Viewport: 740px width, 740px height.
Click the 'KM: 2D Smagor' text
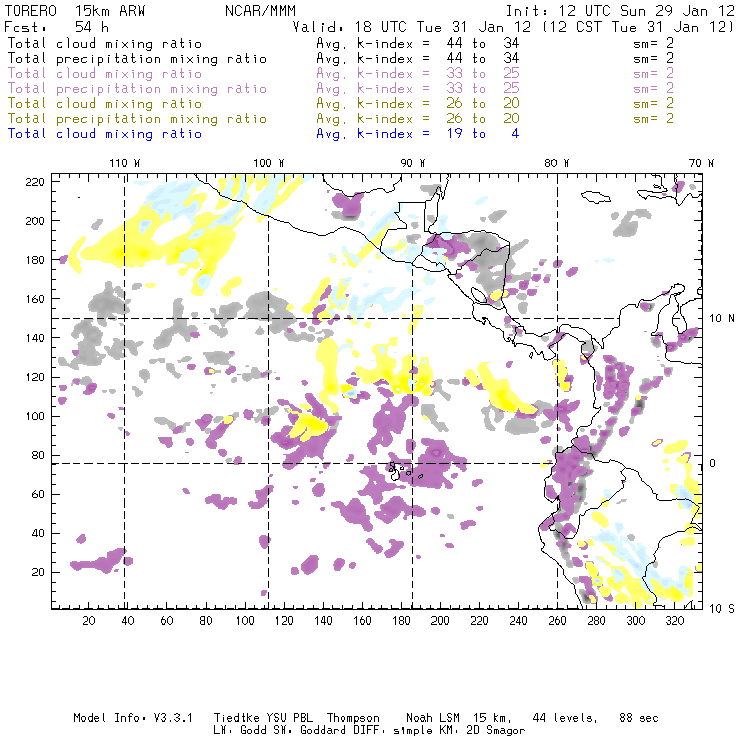[x=481, y=731]
